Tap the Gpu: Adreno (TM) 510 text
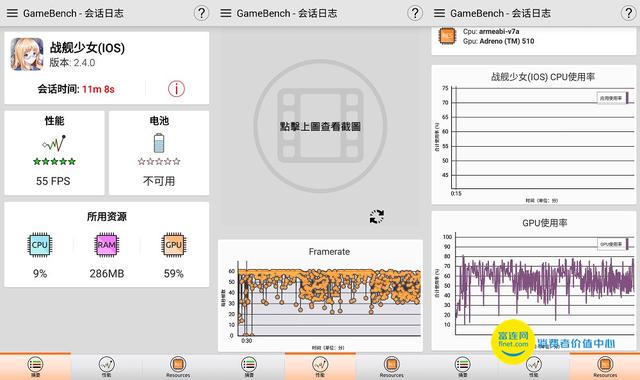The image size is (640, 380). (x=498, y=41)
